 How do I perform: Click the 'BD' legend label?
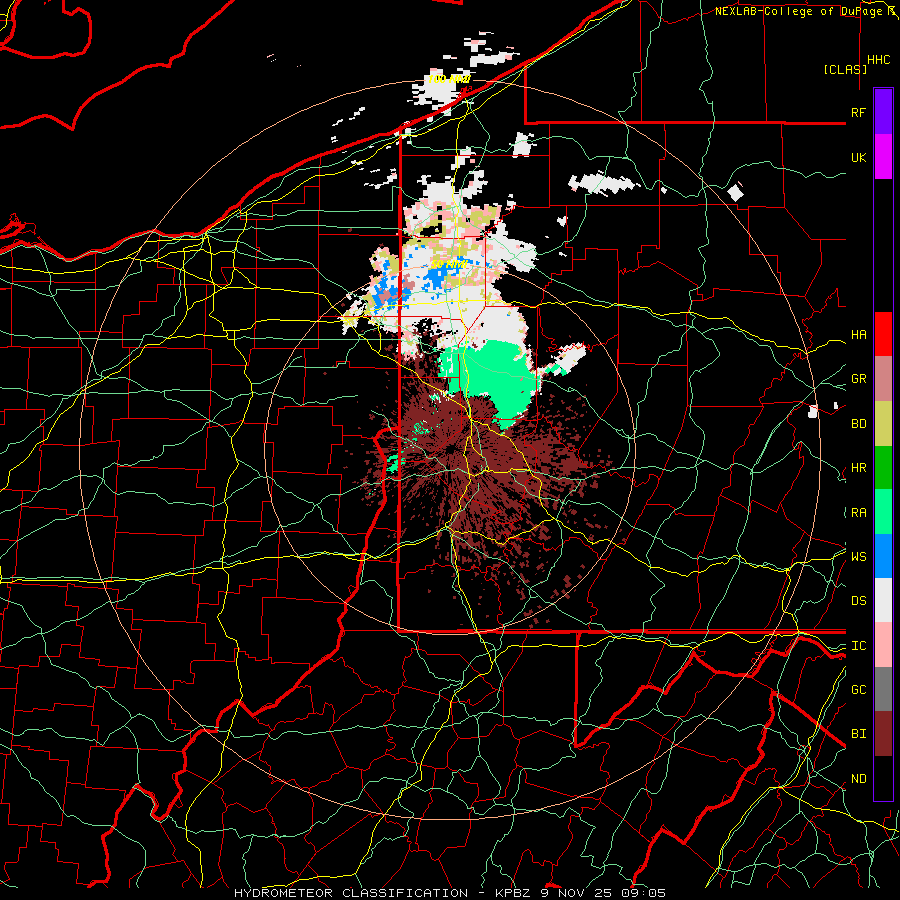[858, 424]
